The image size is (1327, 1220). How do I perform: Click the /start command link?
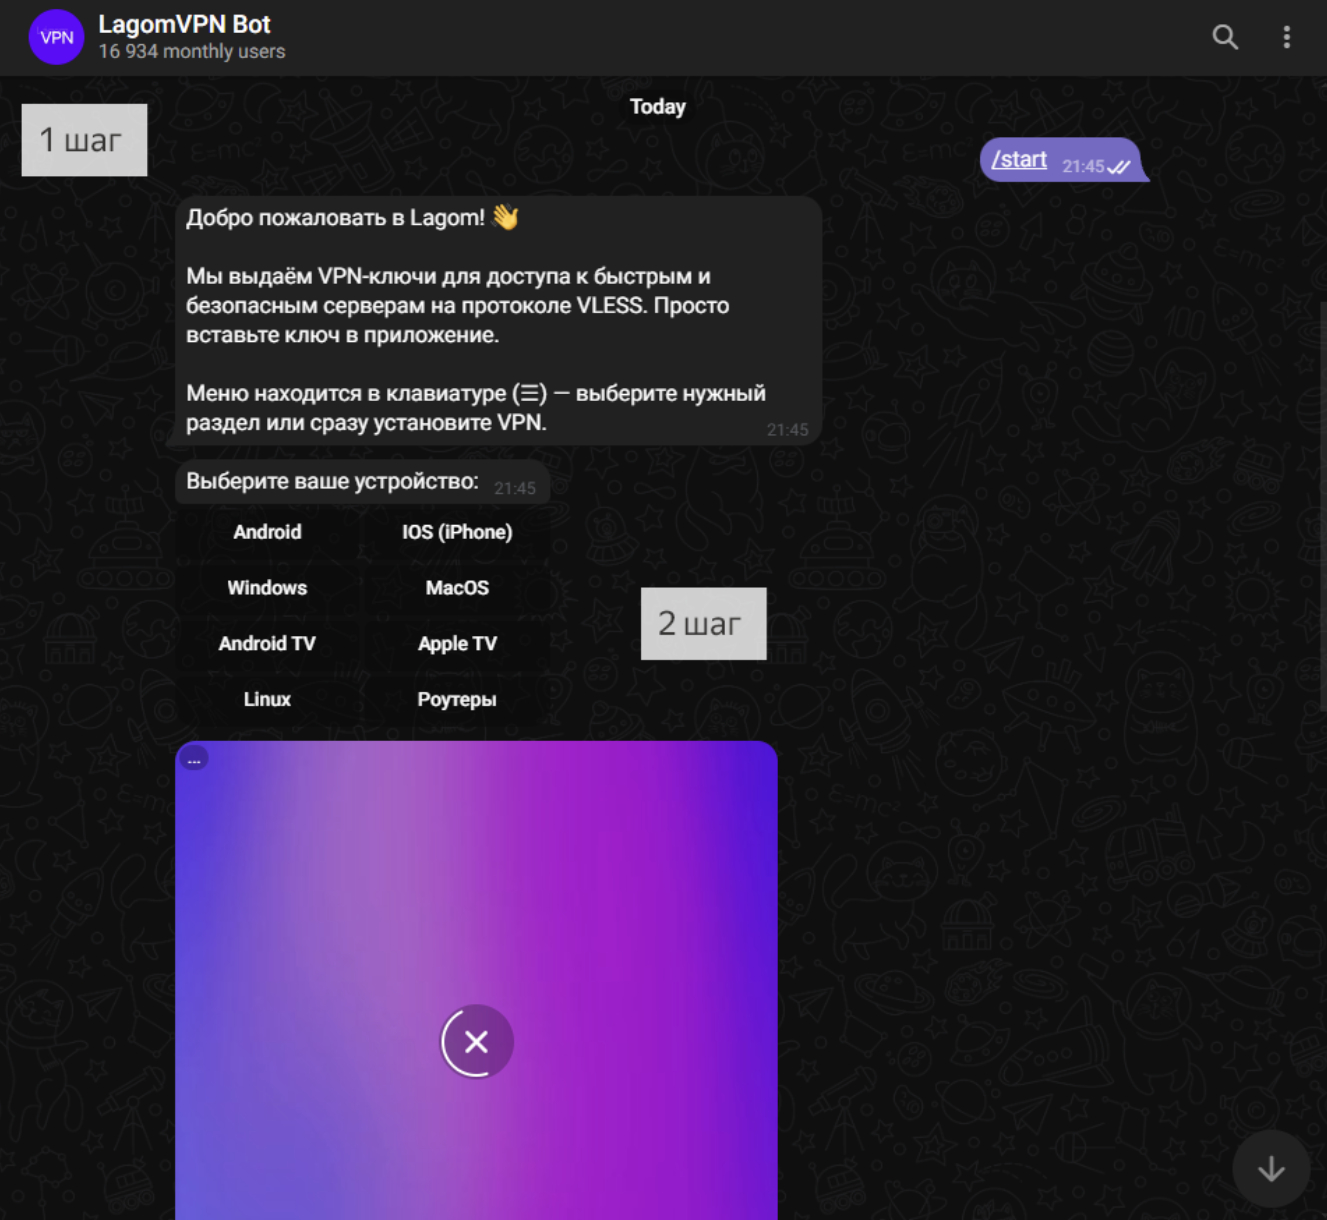point(1019,159)
